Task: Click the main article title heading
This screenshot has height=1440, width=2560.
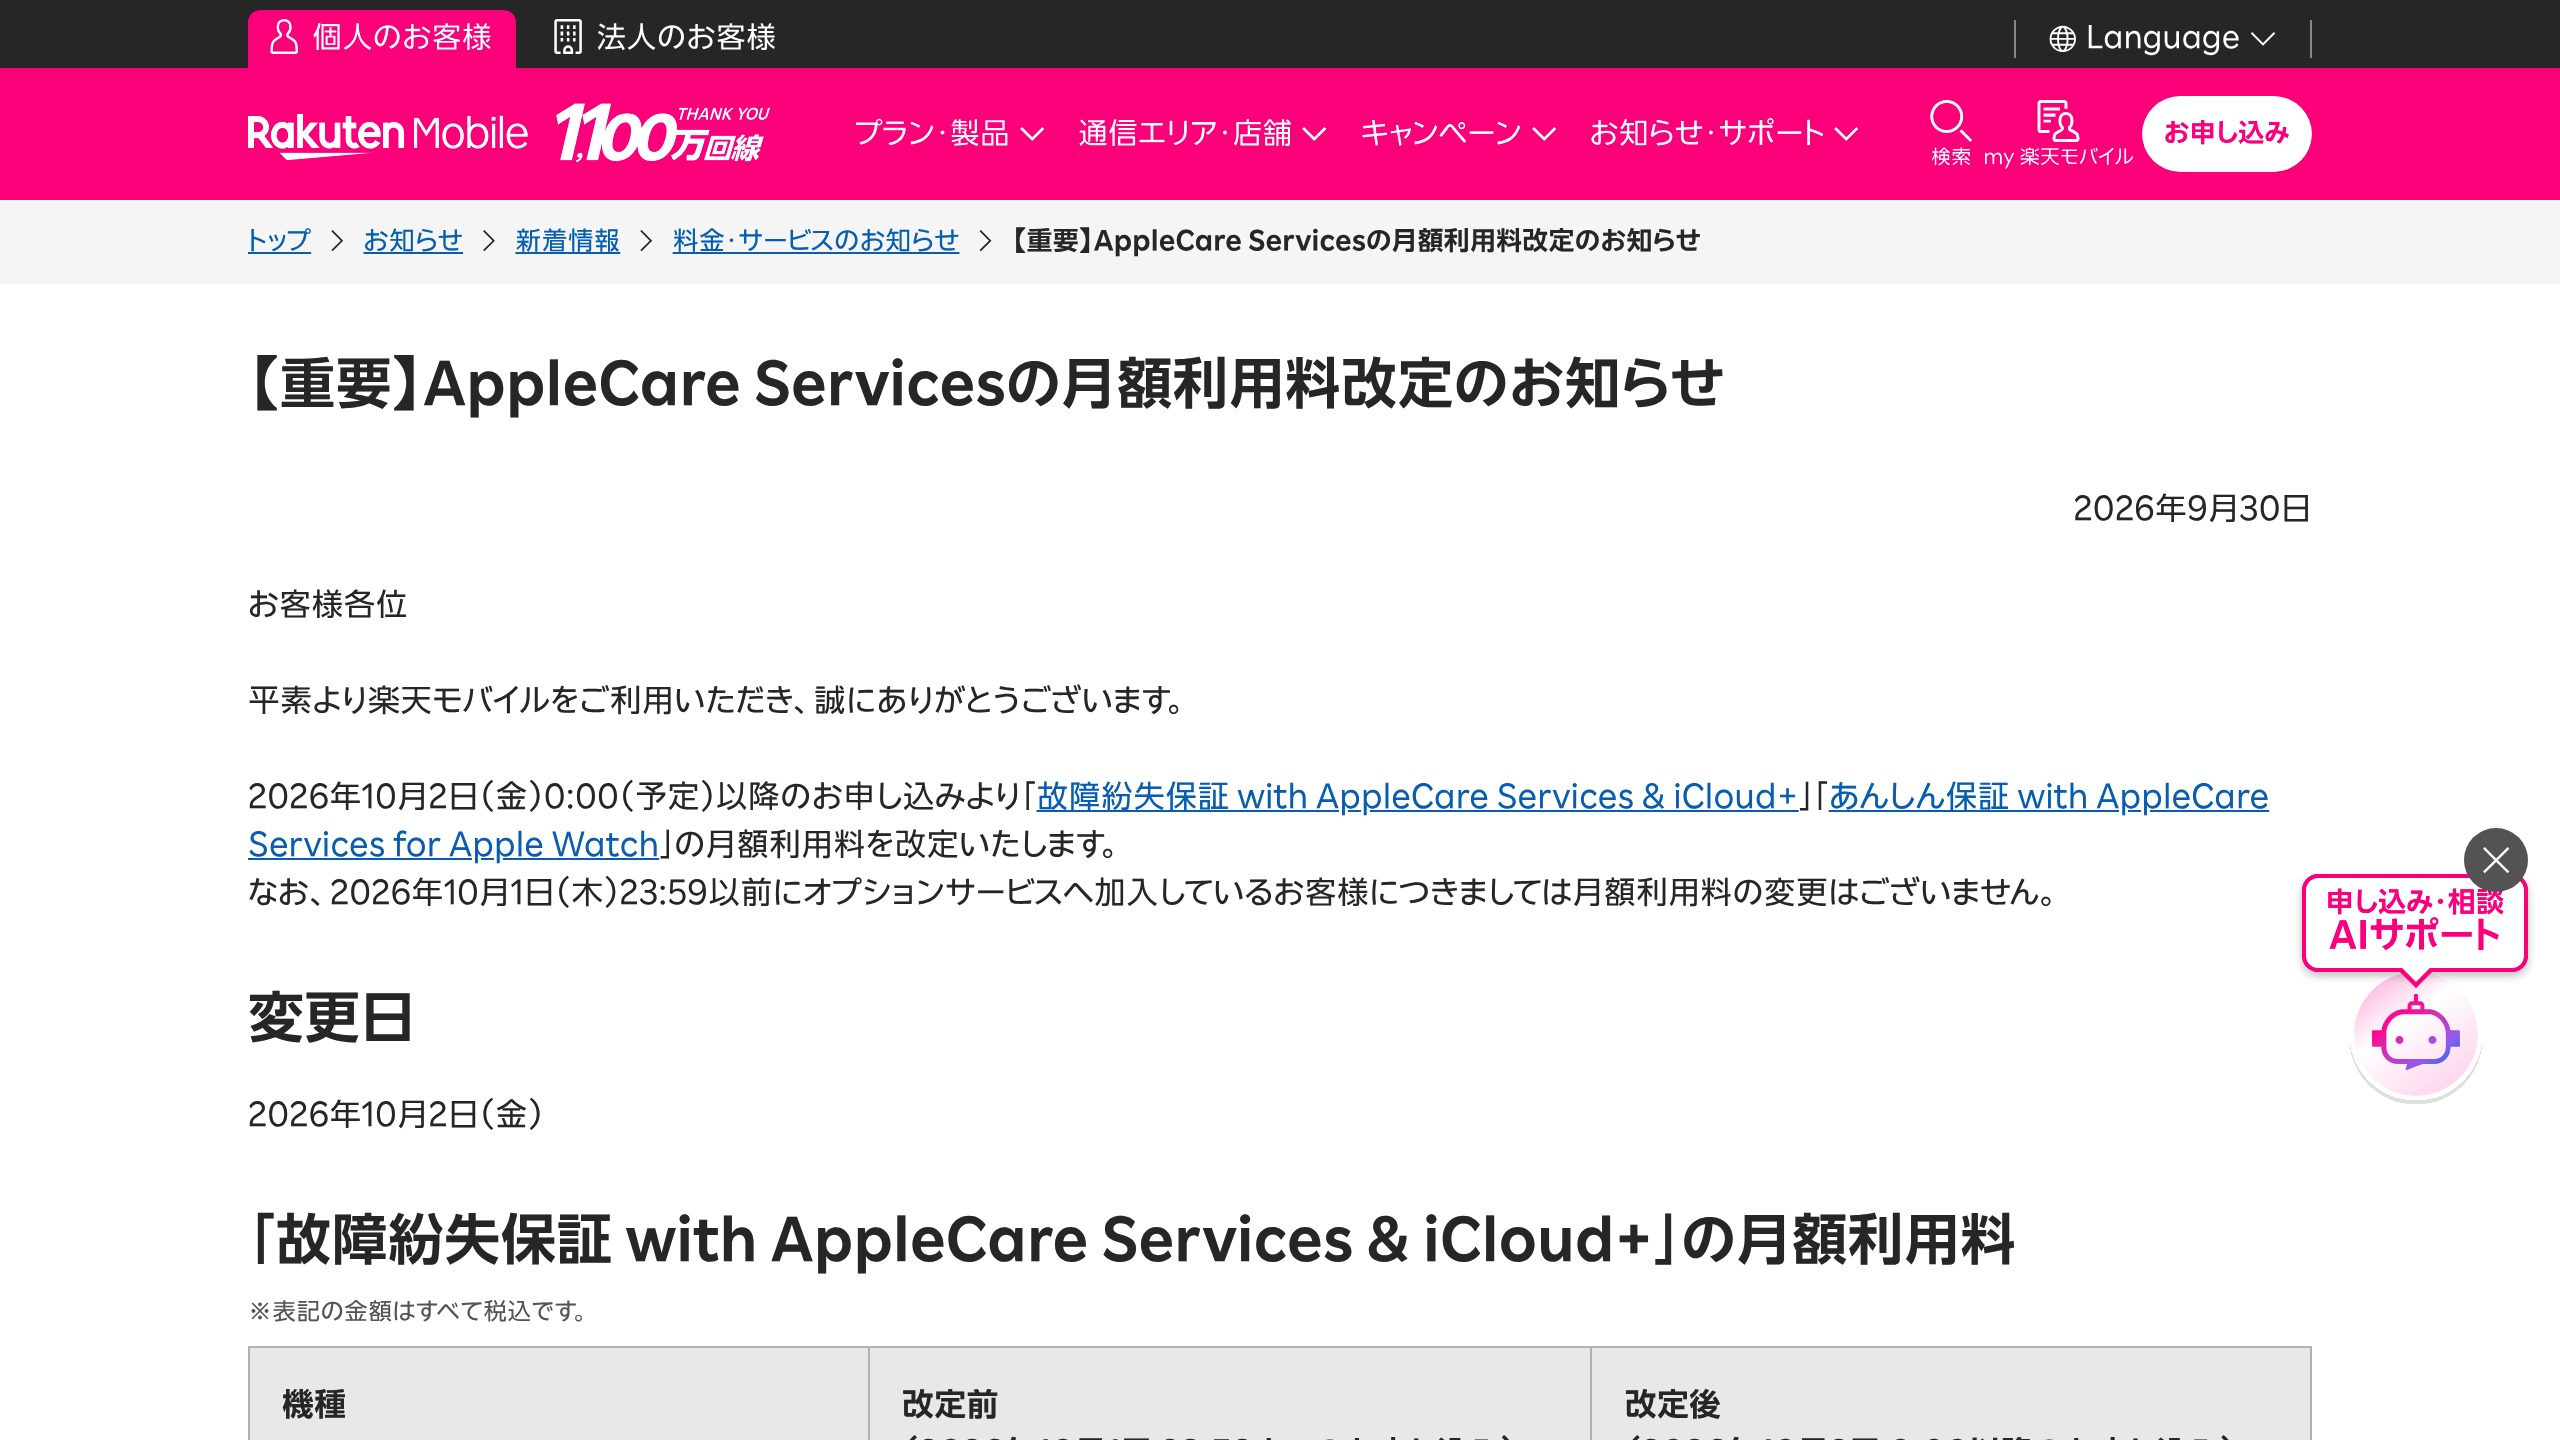Action: point(986,384)
